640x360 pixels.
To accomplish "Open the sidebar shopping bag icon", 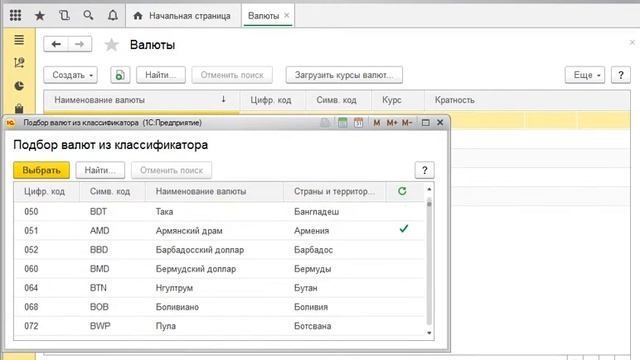I will pos(19,109).
